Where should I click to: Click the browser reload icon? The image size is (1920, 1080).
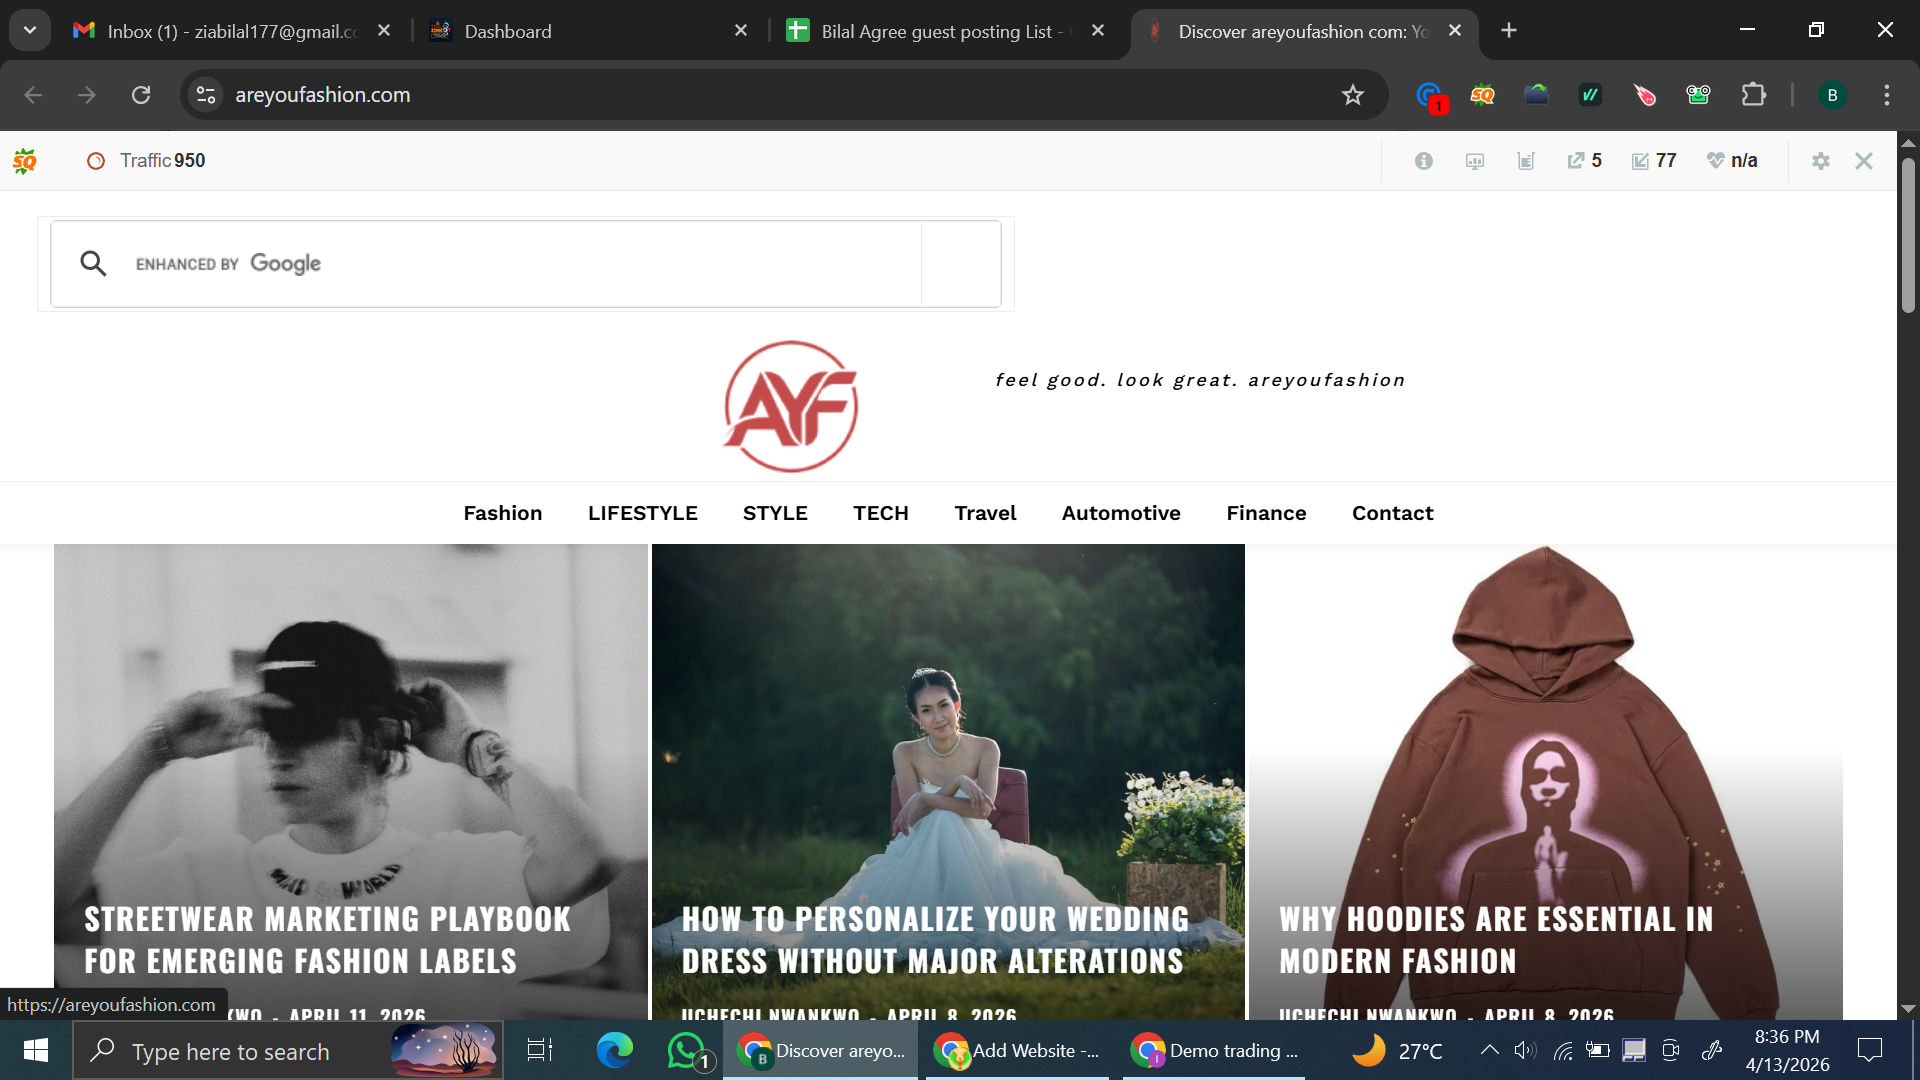pyautogui.click(x=141, y=95)
